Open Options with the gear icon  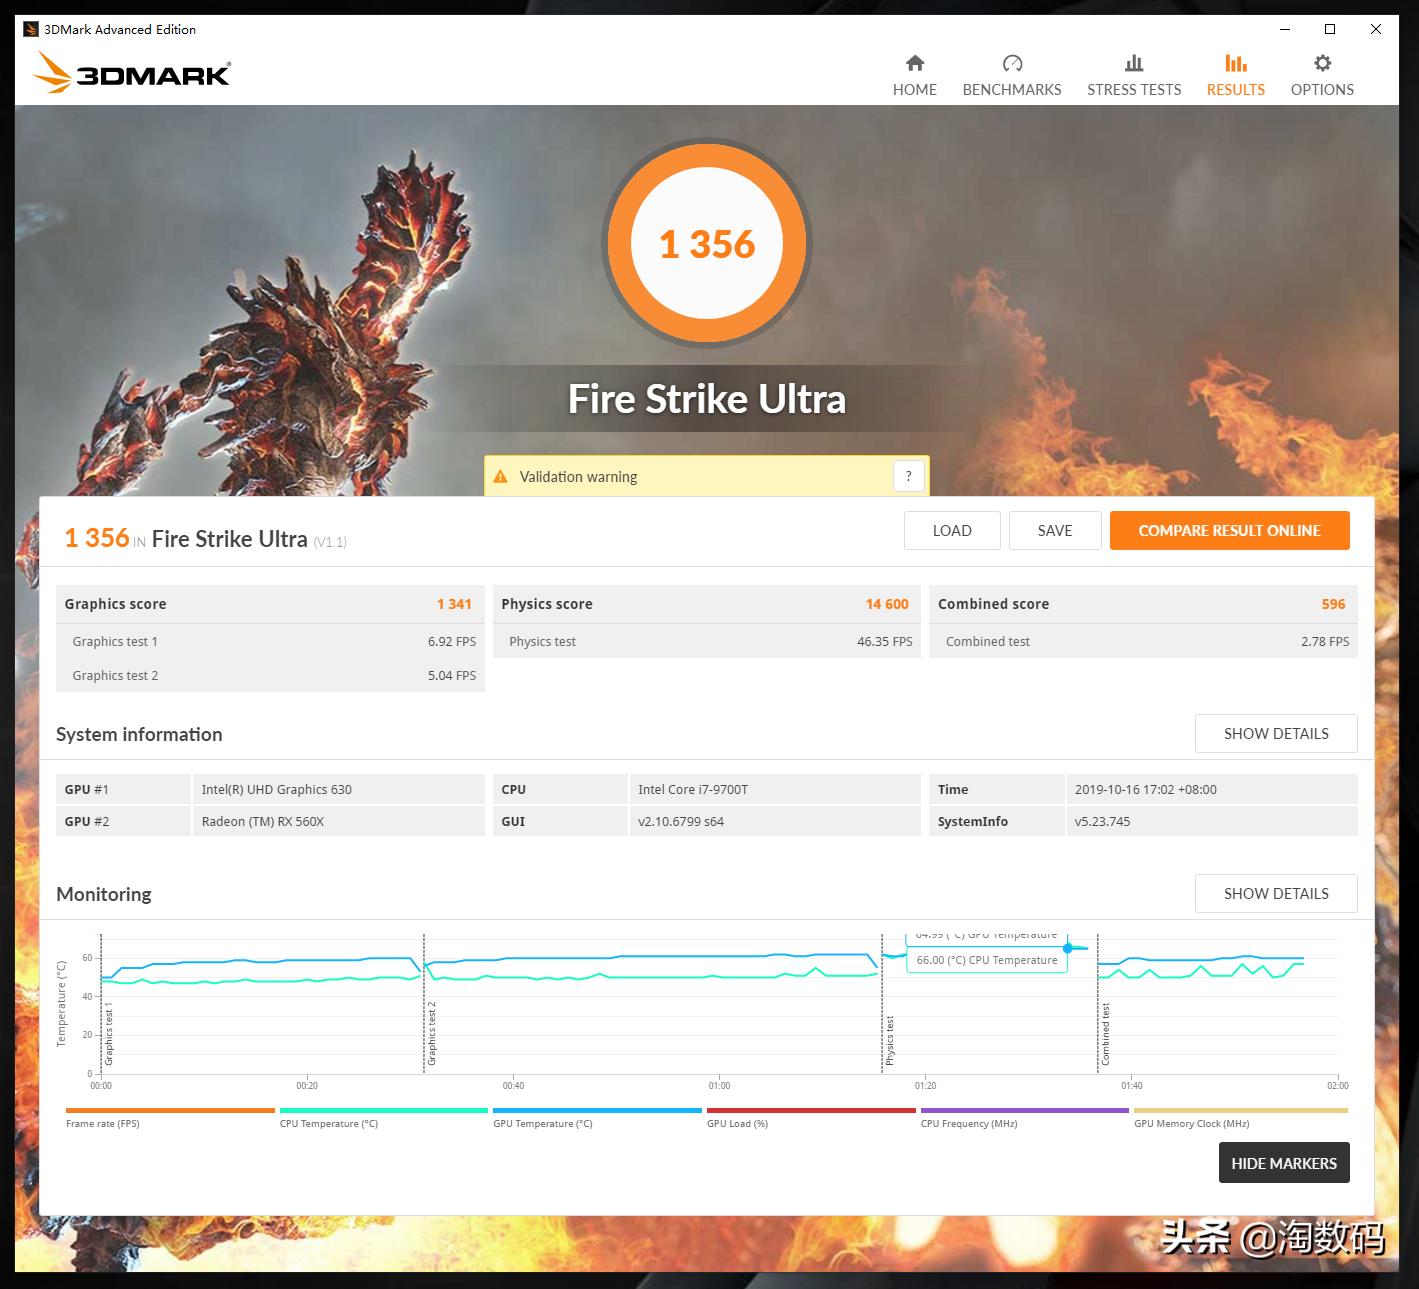(x=1321, y=62)
